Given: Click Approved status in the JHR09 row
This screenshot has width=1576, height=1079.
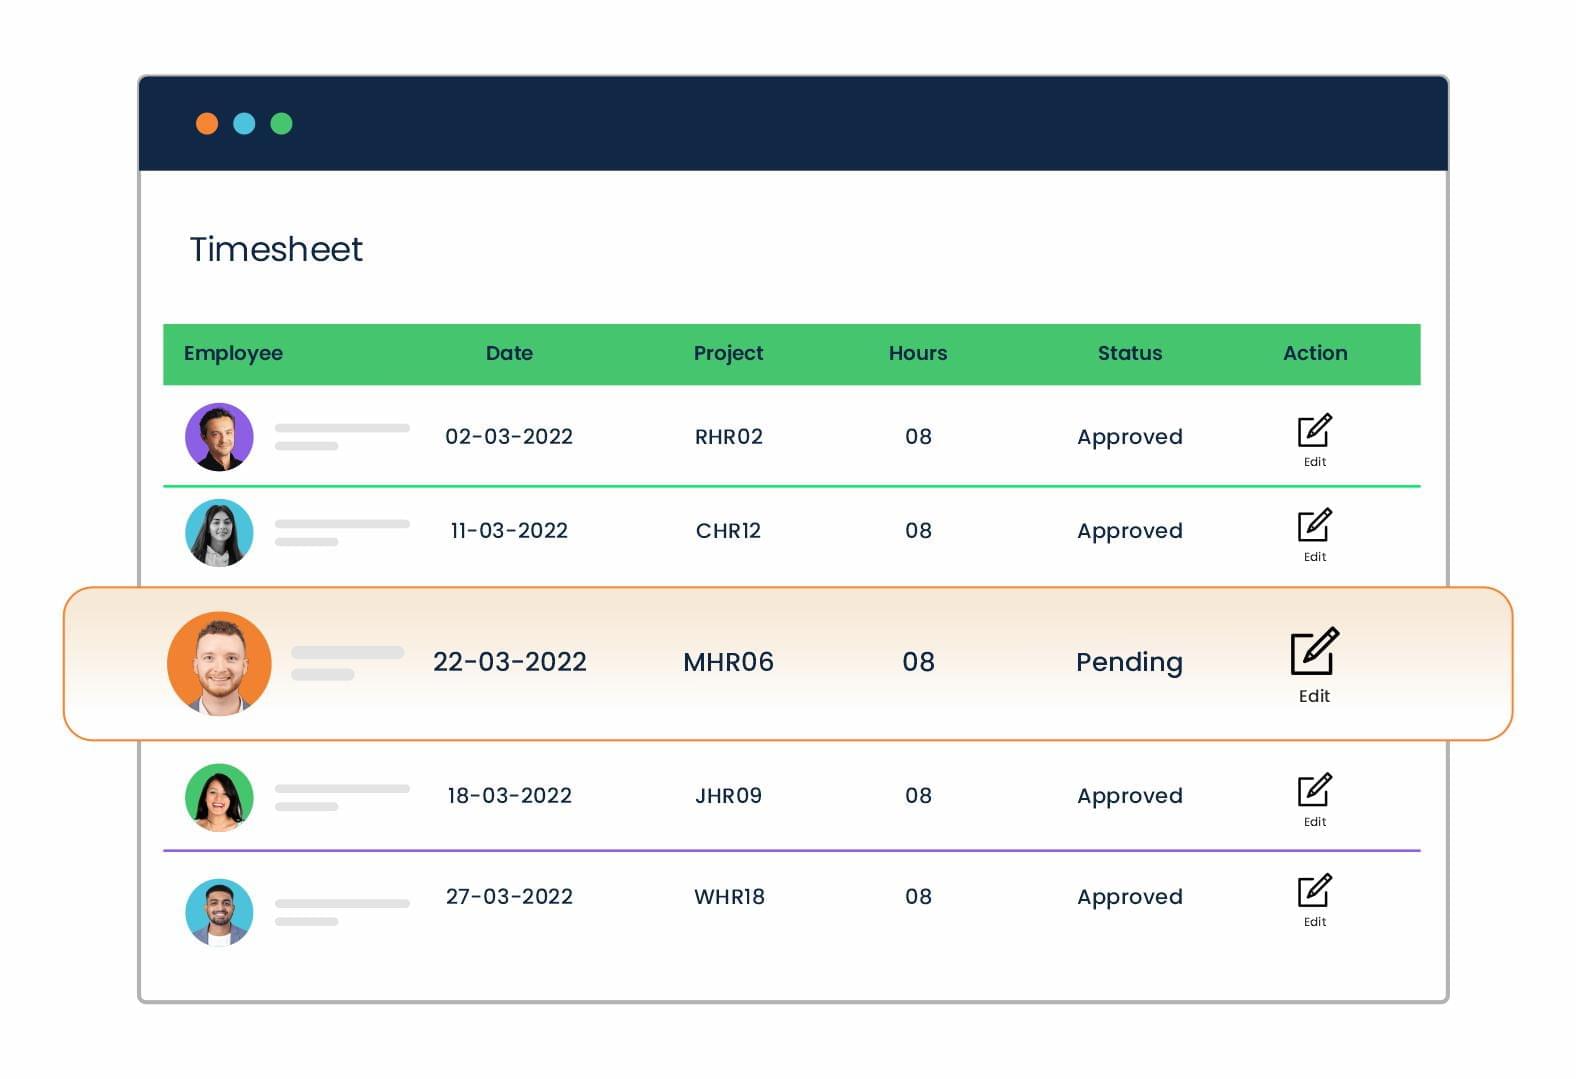Looking at the screenshot, I should pyautogui.click(x=1130, y=797).
